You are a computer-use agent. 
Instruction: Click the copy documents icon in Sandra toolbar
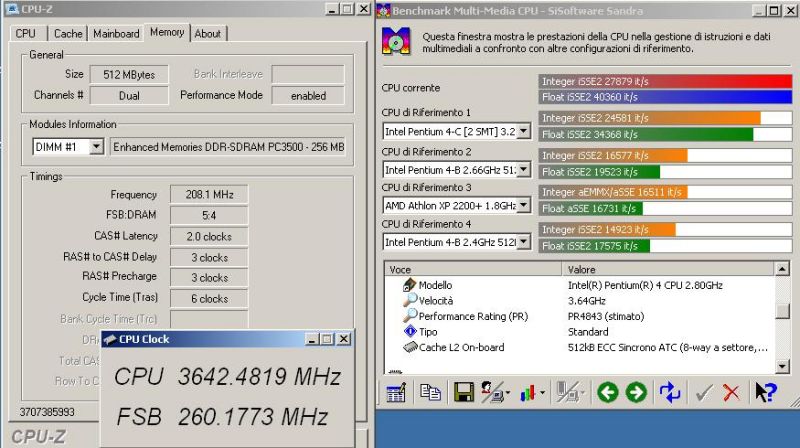click(x=430, y=392)
